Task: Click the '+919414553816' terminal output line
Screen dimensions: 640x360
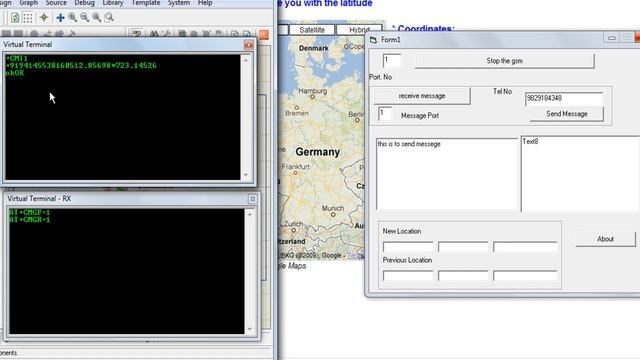Action: coord(81,65)
